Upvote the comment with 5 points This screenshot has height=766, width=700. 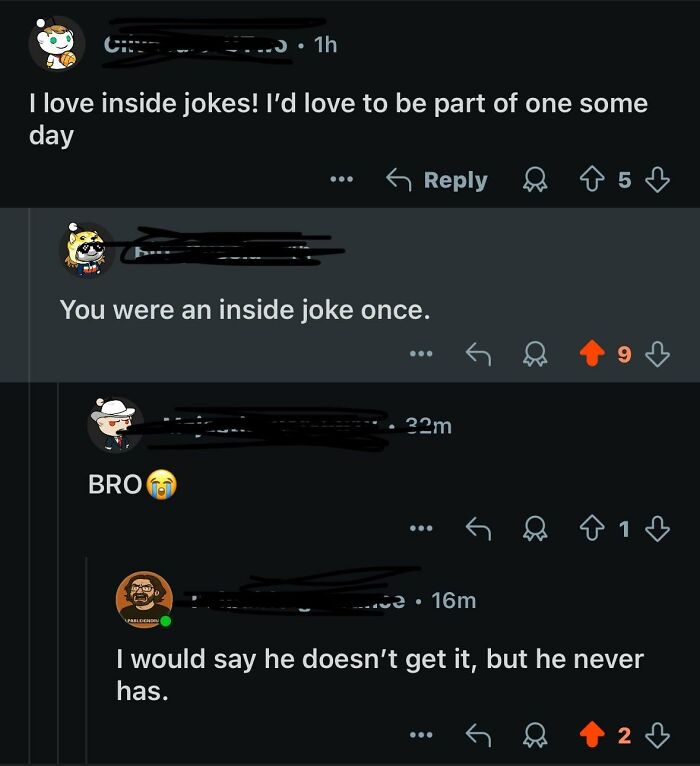coord(592,180)
